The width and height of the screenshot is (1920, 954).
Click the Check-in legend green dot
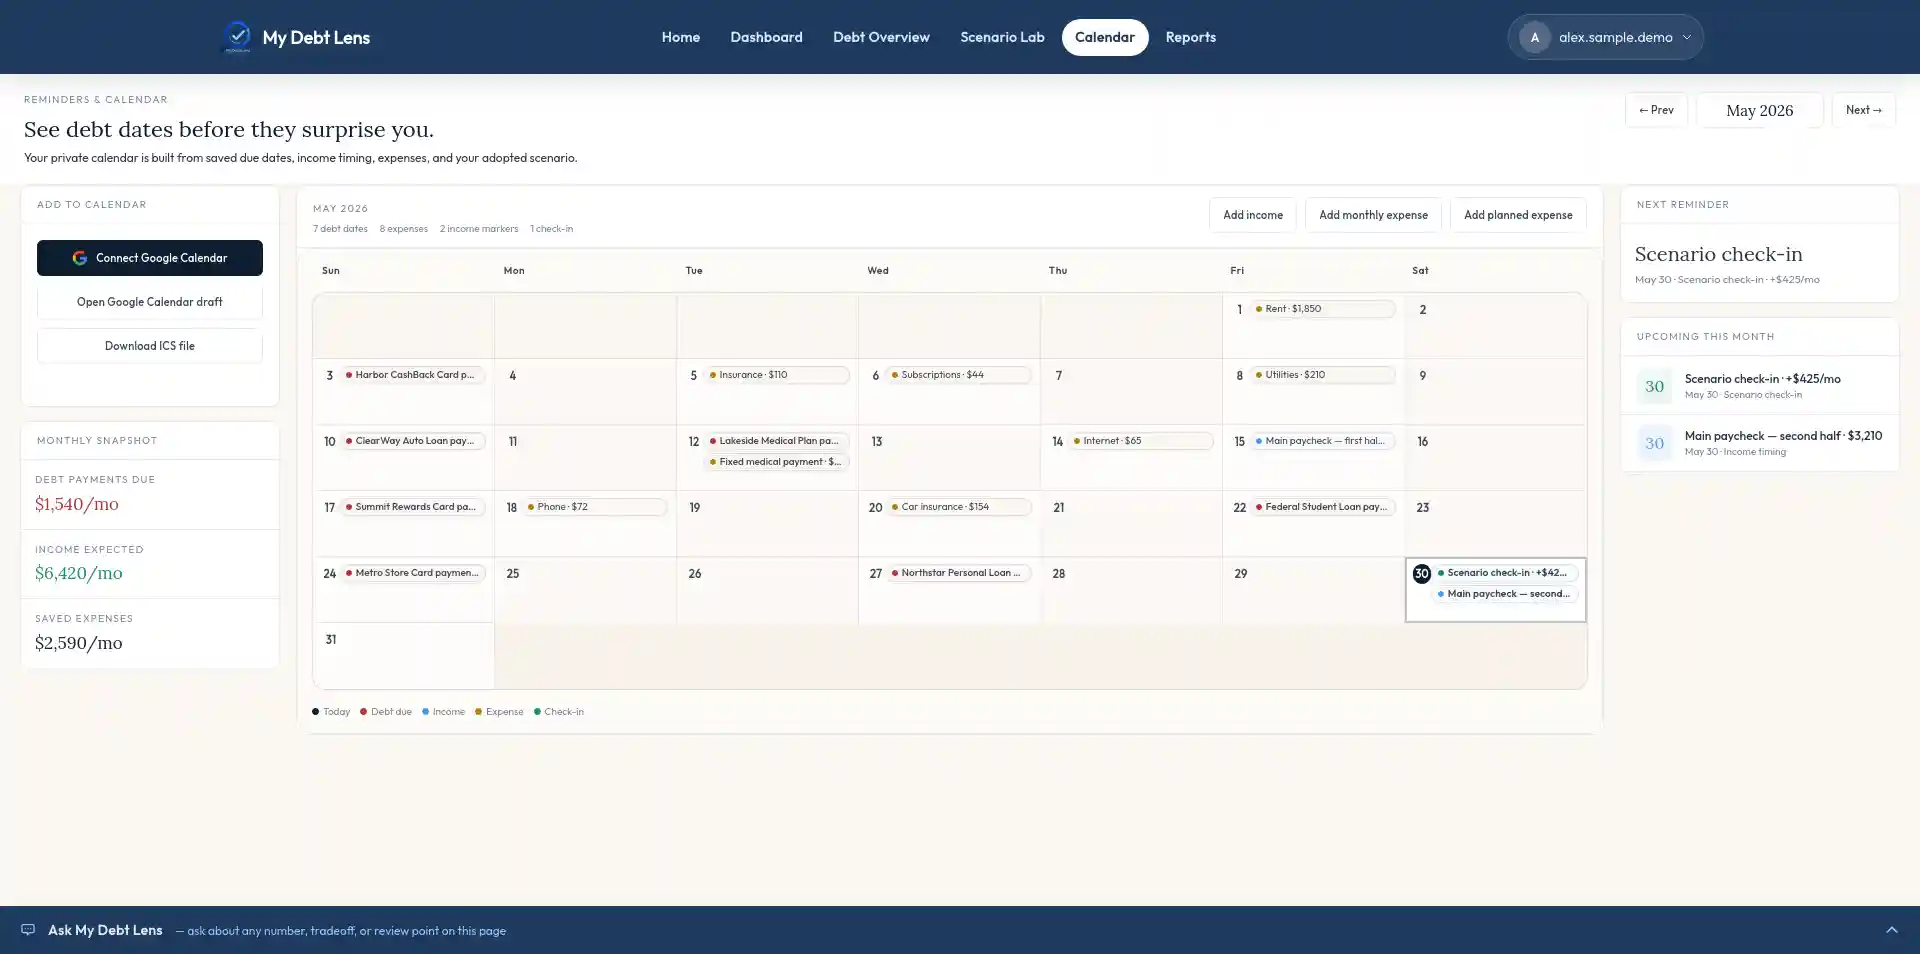538,712
